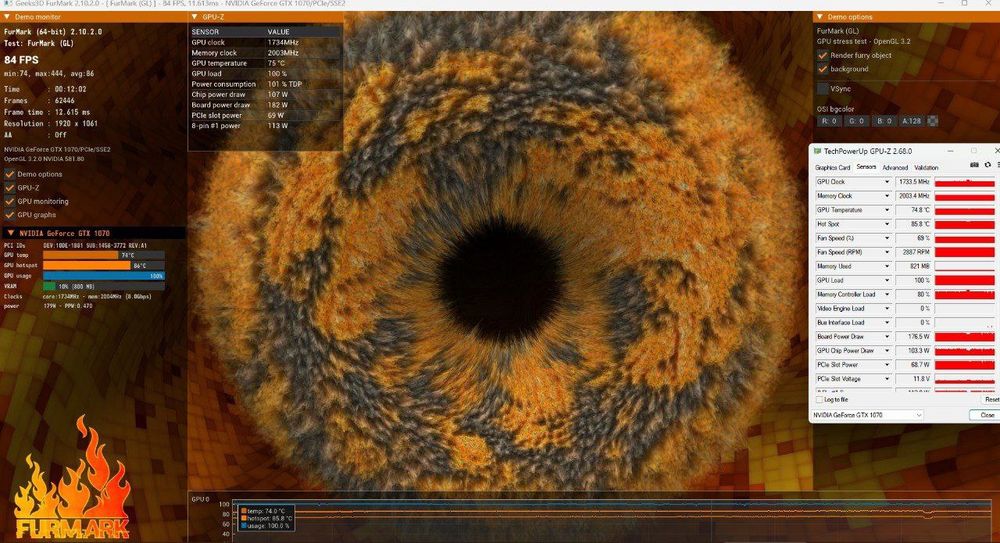
Task: Collapse the NVIDIA GeForce GTX 1070 section
Action: tap(10, 234)
